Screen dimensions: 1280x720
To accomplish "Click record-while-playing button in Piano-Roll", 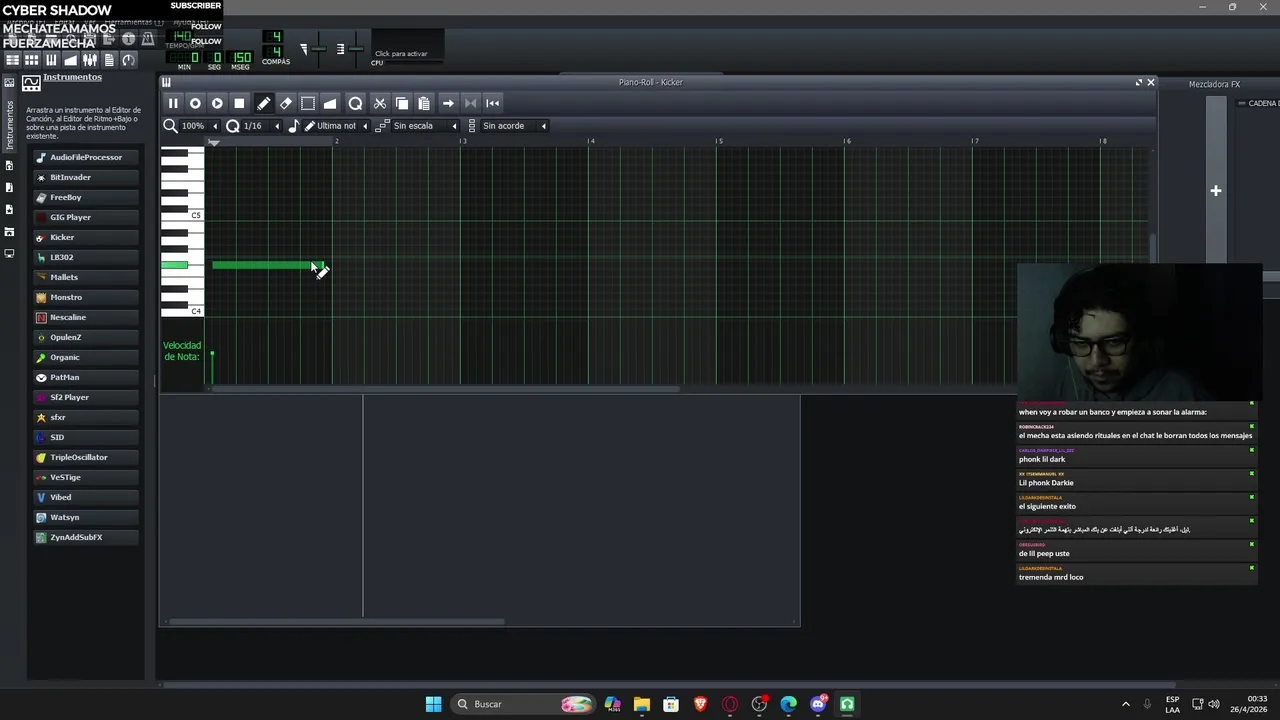I will coord(217,103).
